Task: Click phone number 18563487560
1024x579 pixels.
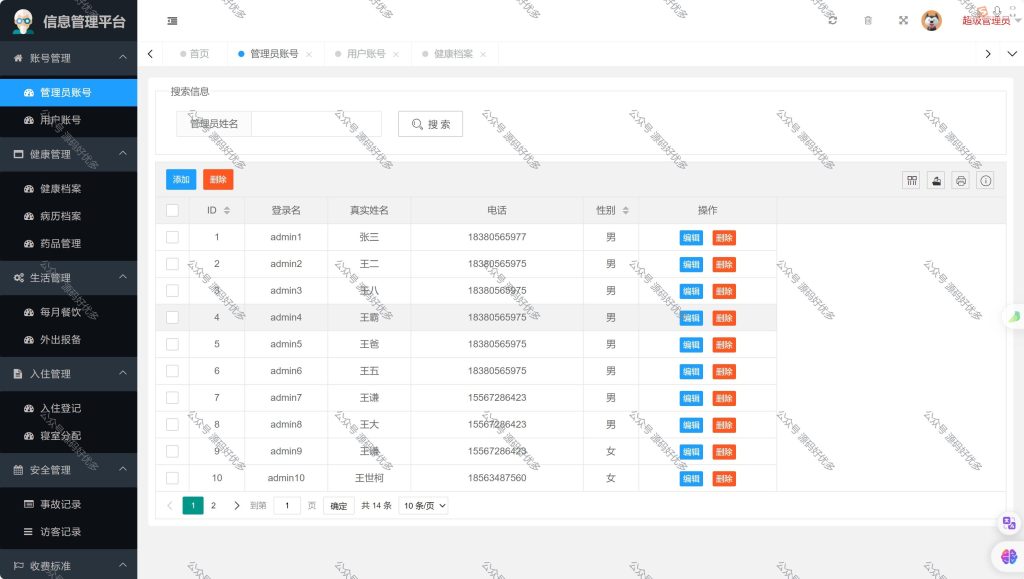Action: click(x=497, y=478)
